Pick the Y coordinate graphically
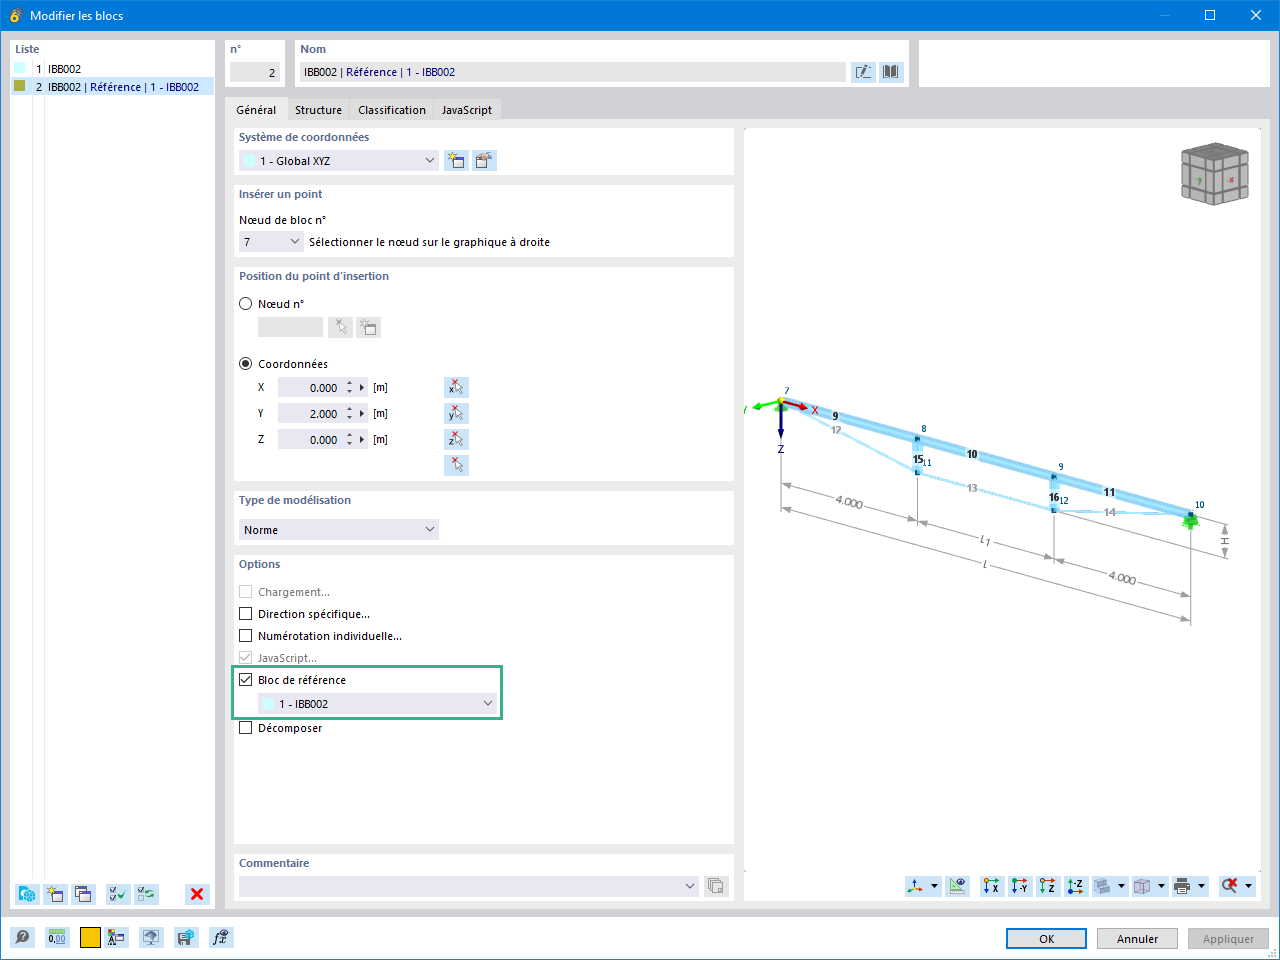1280x960 pixels. tap(456, 414)
